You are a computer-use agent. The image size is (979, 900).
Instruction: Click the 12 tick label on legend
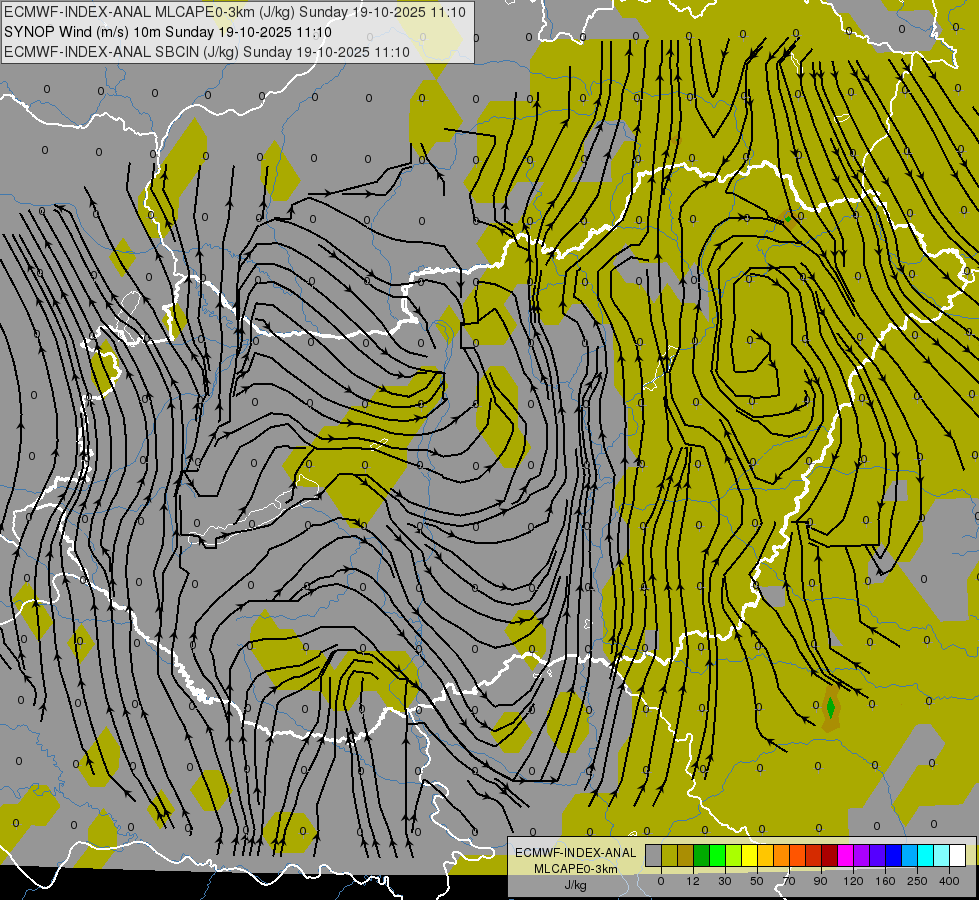pos(693,881)
